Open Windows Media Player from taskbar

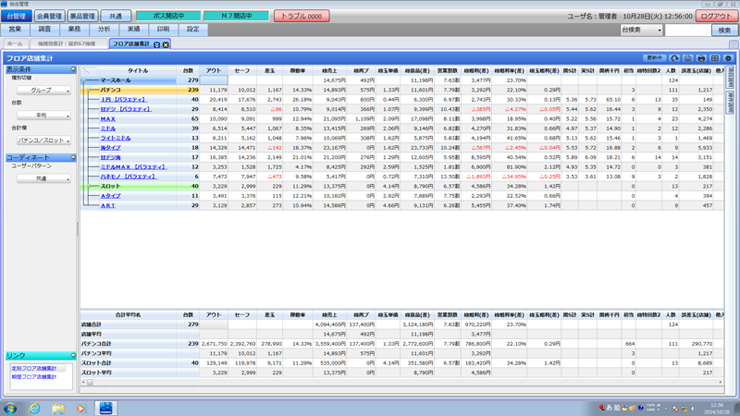click(x=81, y=408)
